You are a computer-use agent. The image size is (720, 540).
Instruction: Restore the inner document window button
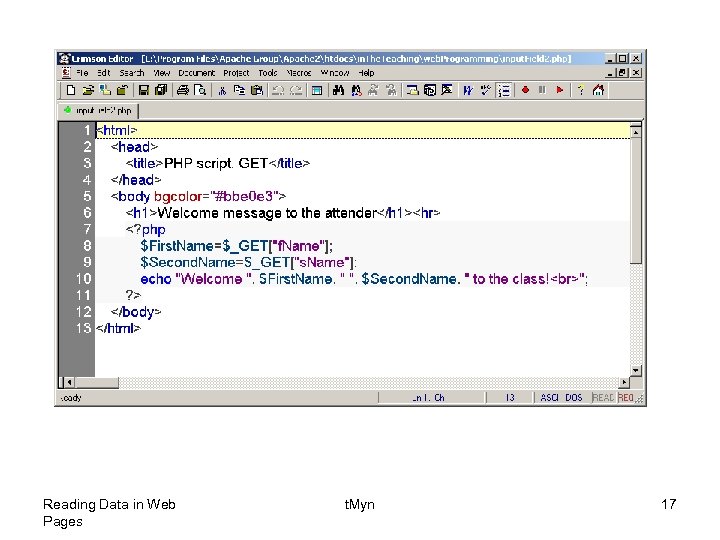623,73
